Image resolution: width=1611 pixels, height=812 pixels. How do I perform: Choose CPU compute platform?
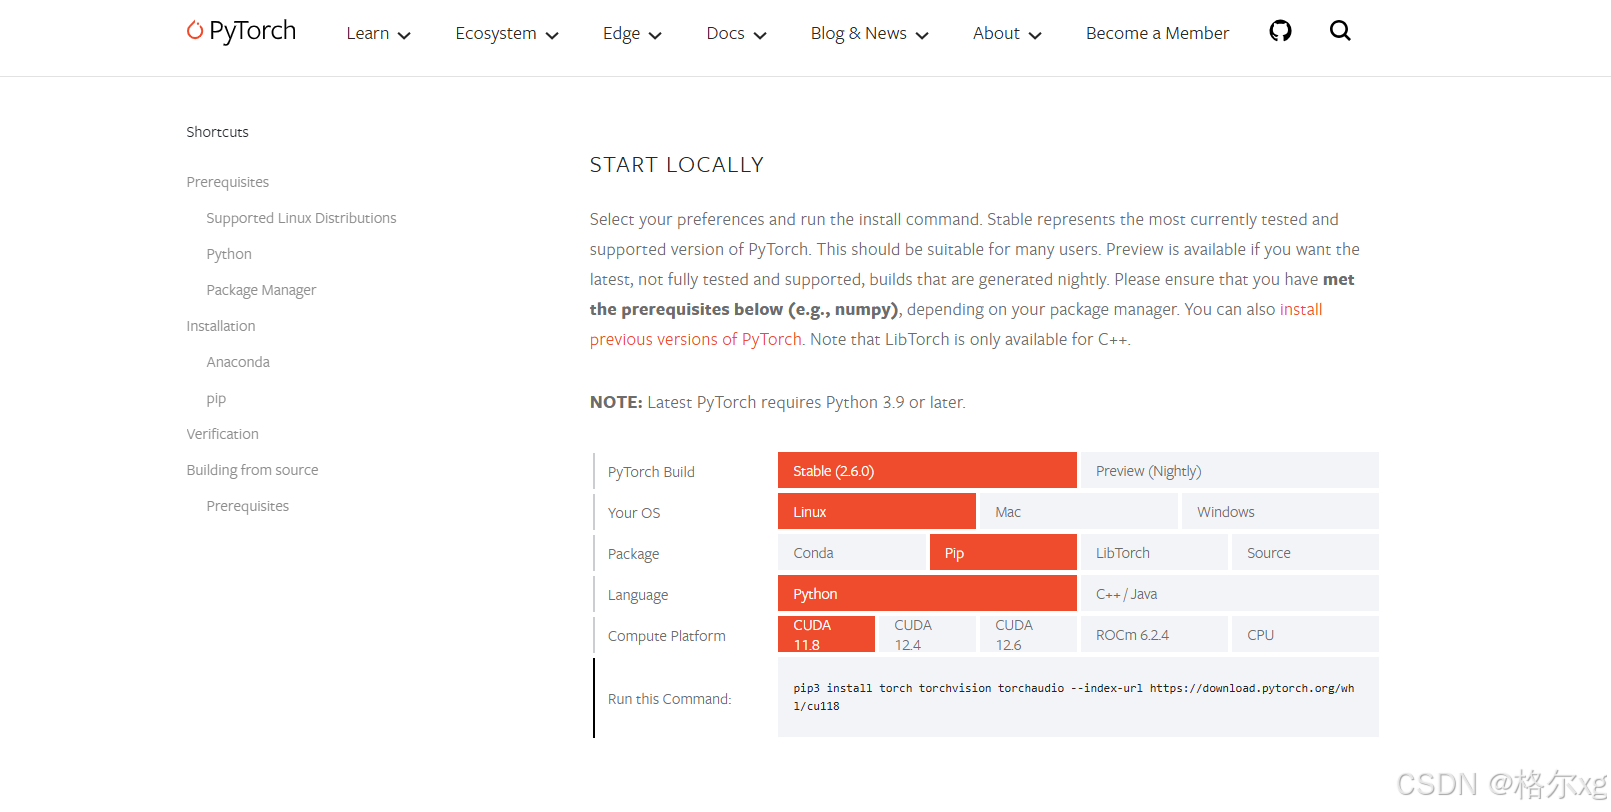tap(1305, 634)
